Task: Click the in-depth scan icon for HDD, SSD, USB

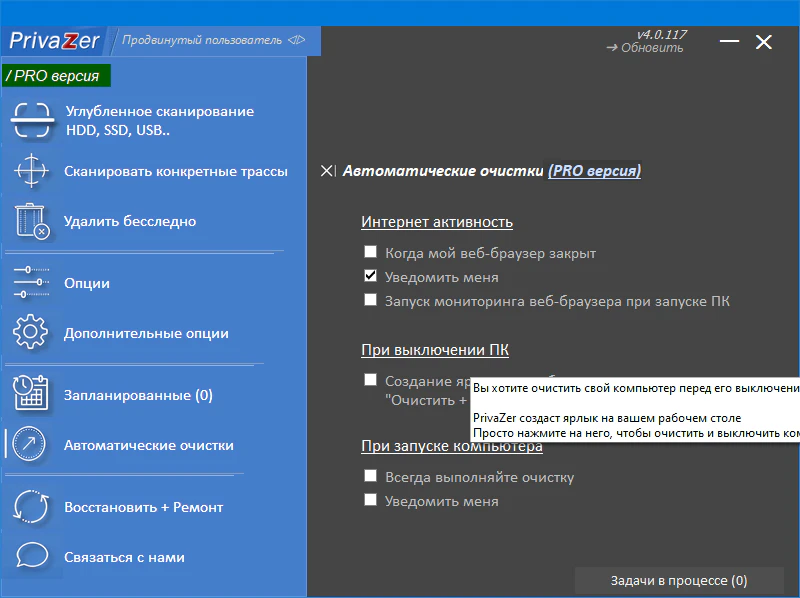Action: click(x=32, y=121)
